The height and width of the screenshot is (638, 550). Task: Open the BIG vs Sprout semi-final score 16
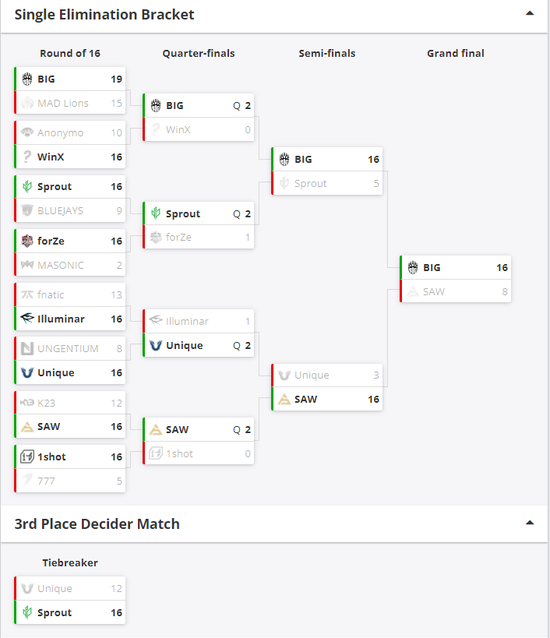(373, 160)
